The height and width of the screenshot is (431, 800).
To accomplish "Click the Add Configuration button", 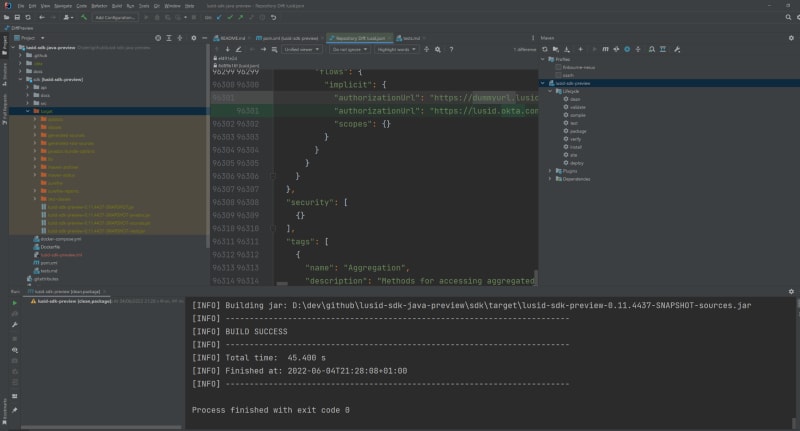I will pos(115,17).
